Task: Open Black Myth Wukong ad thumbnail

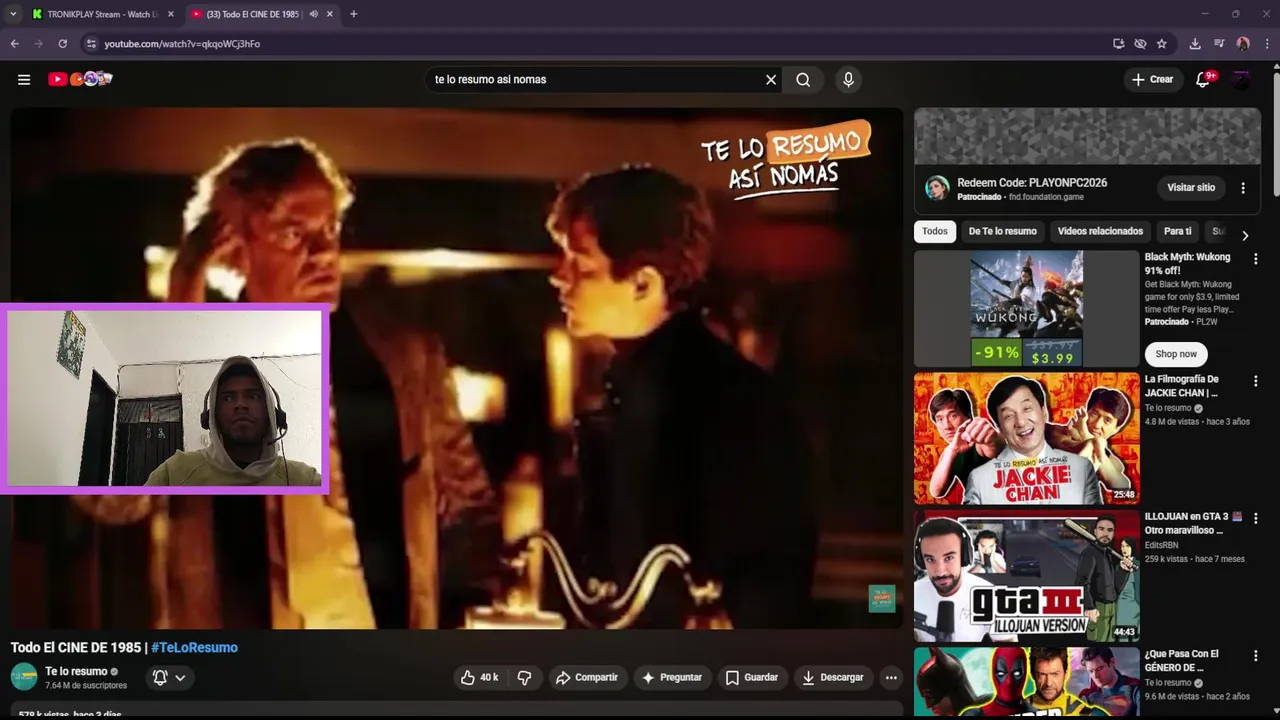Action: click(x=1026, y=308)
